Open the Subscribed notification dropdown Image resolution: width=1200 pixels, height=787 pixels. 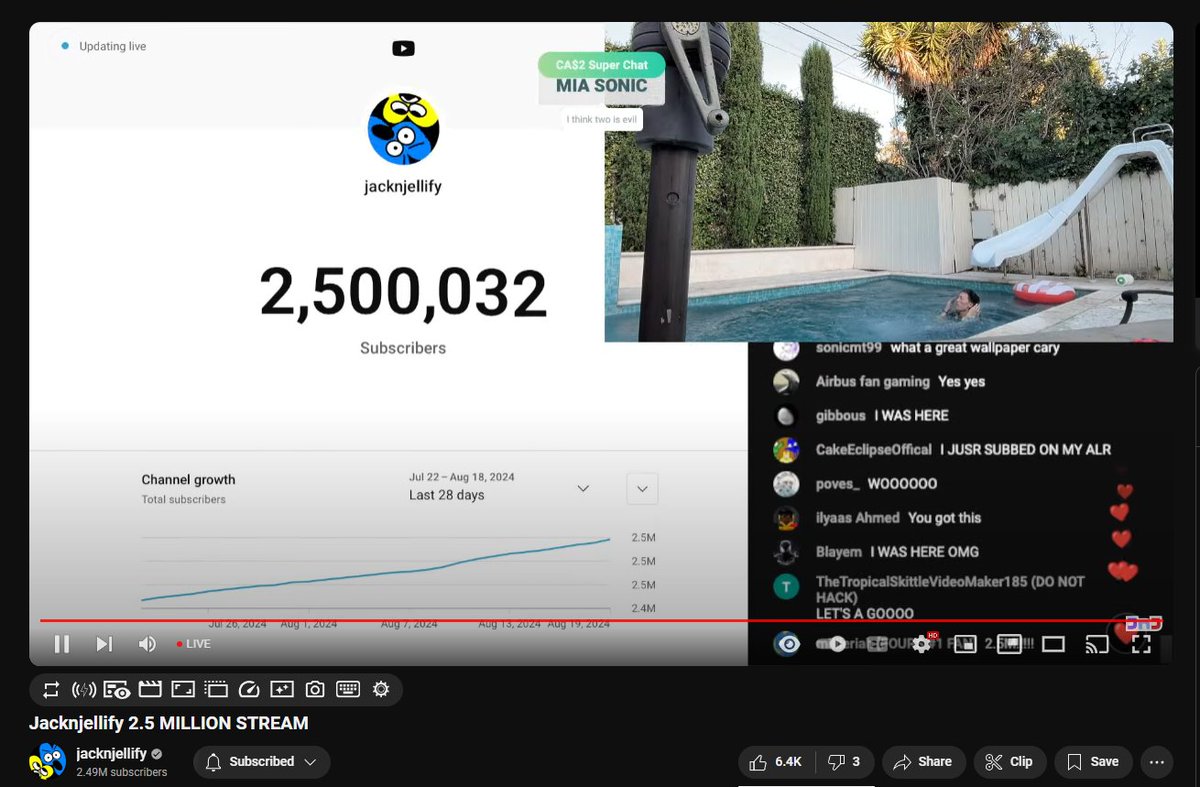pos(262,761)
